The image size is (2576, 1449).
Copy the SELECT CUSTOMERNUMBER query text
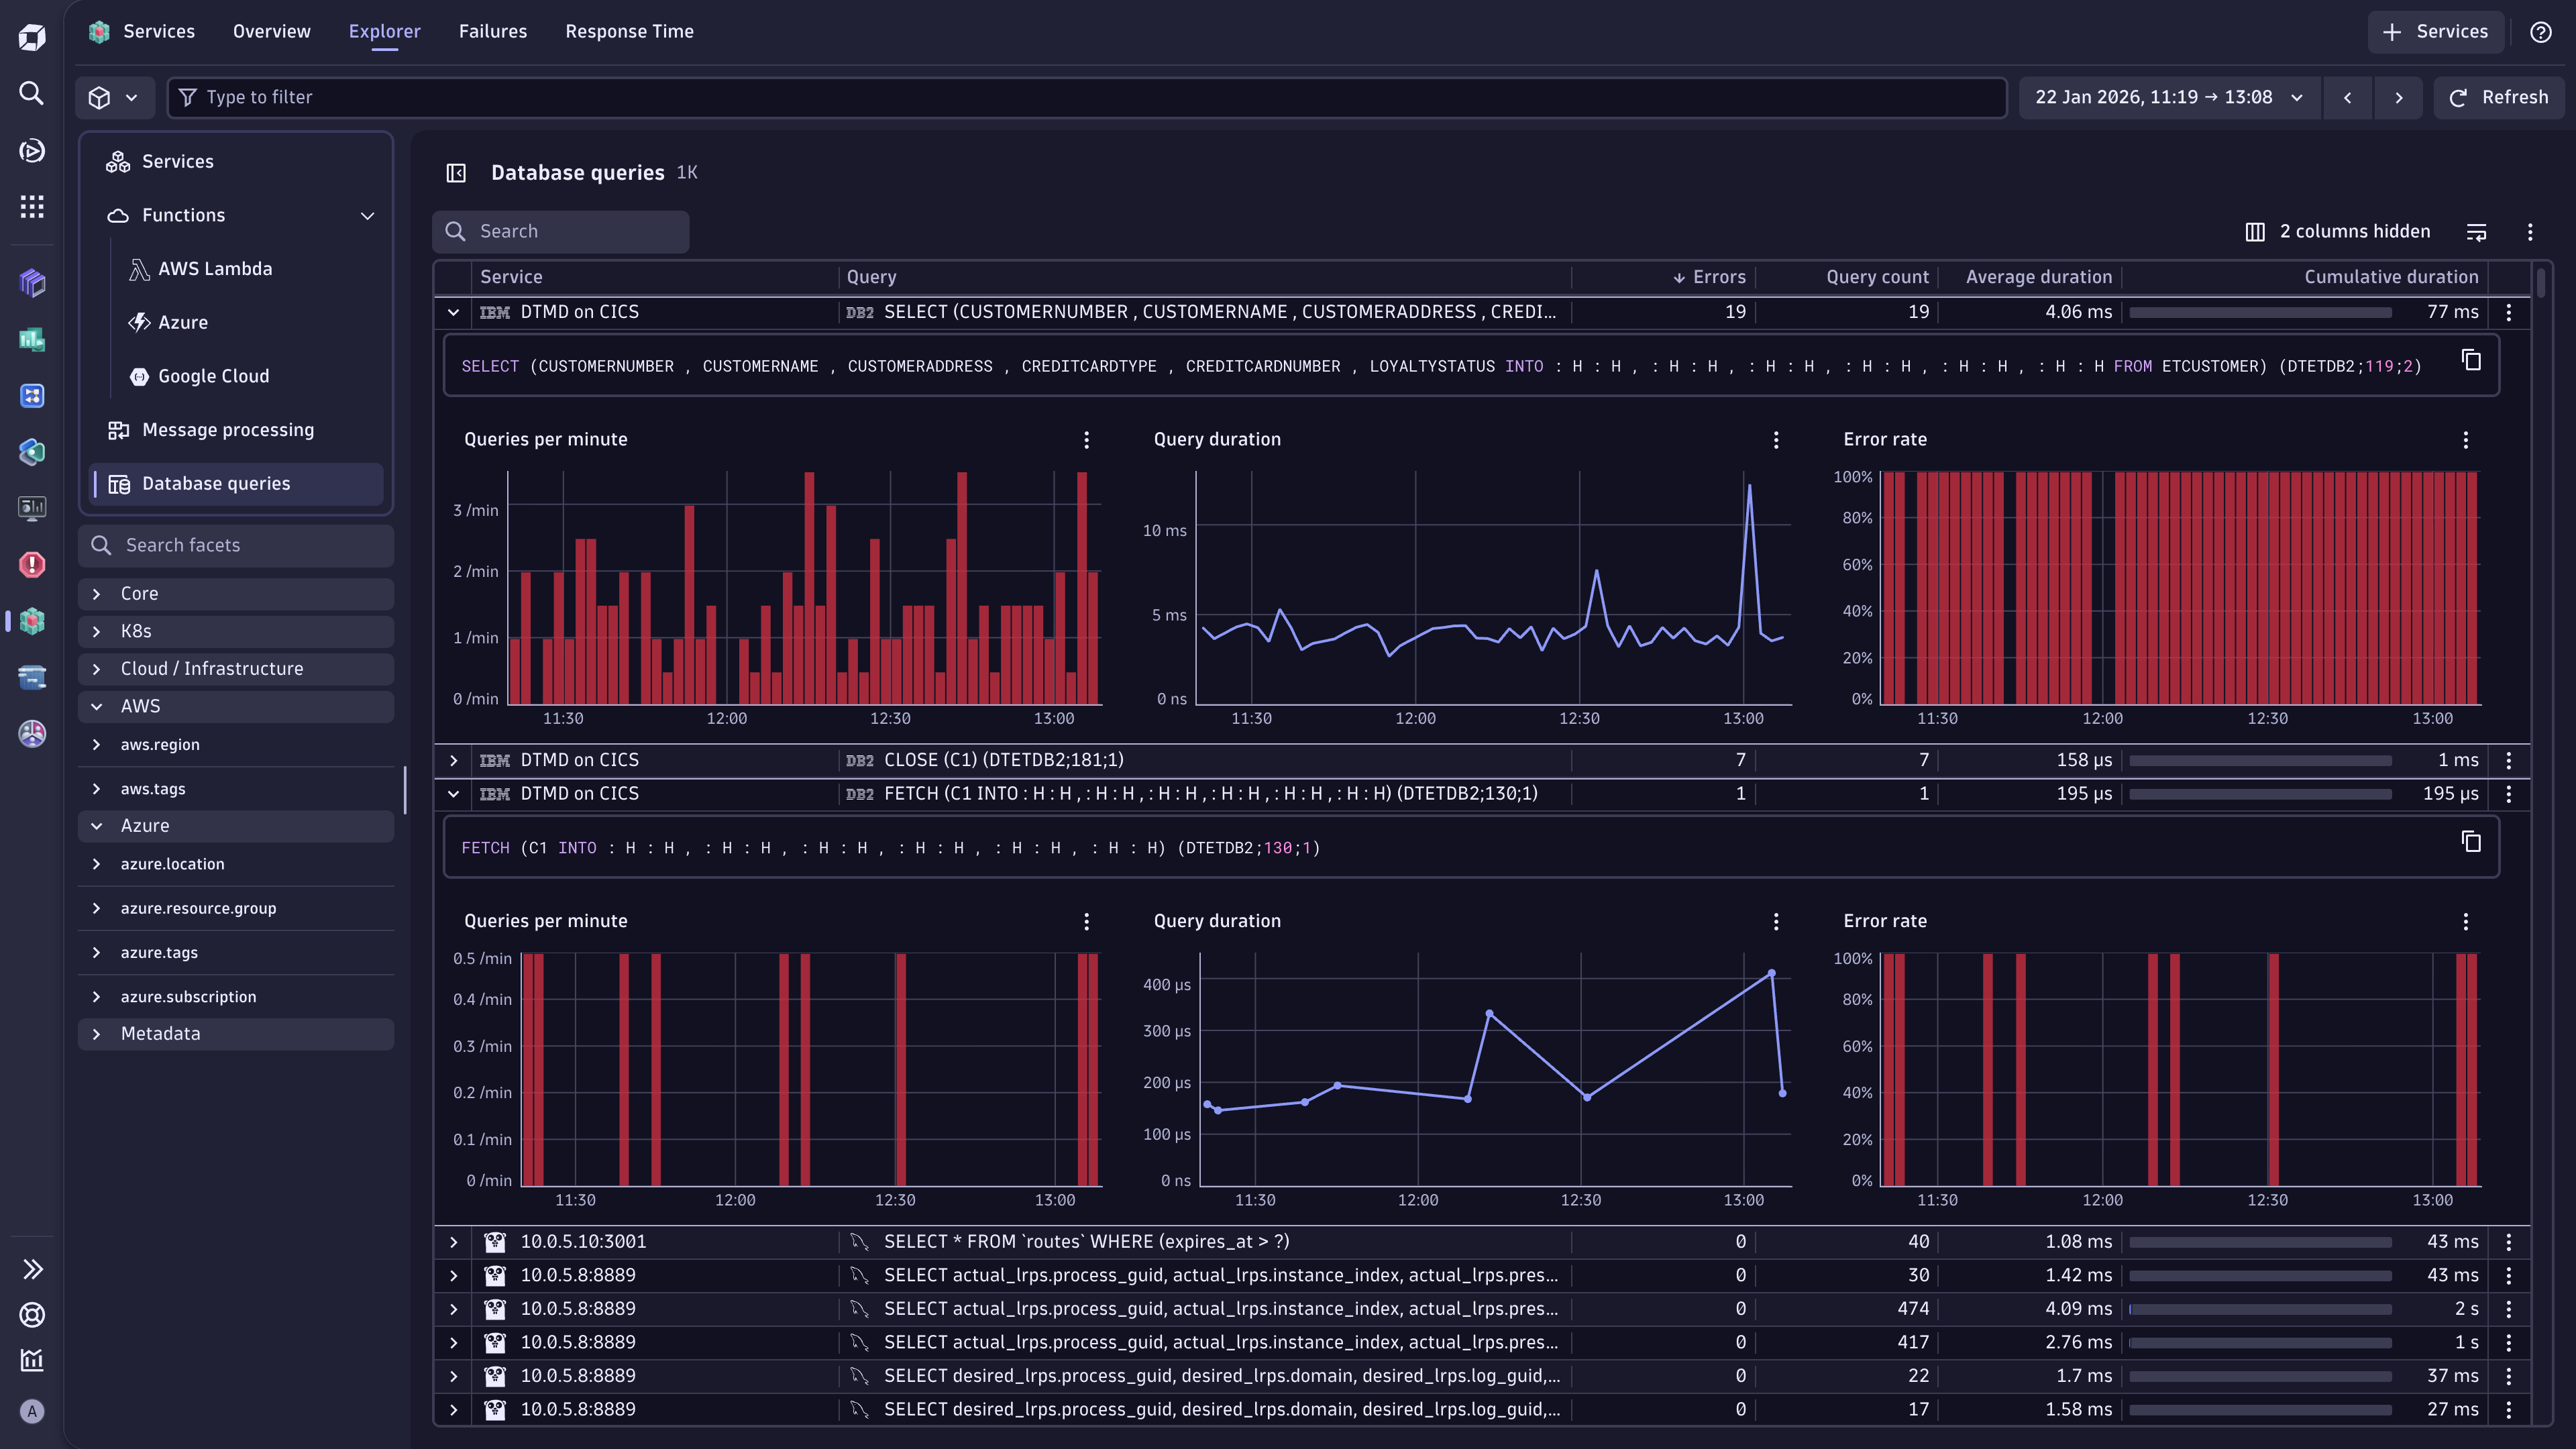click(x=2471, y=360)
